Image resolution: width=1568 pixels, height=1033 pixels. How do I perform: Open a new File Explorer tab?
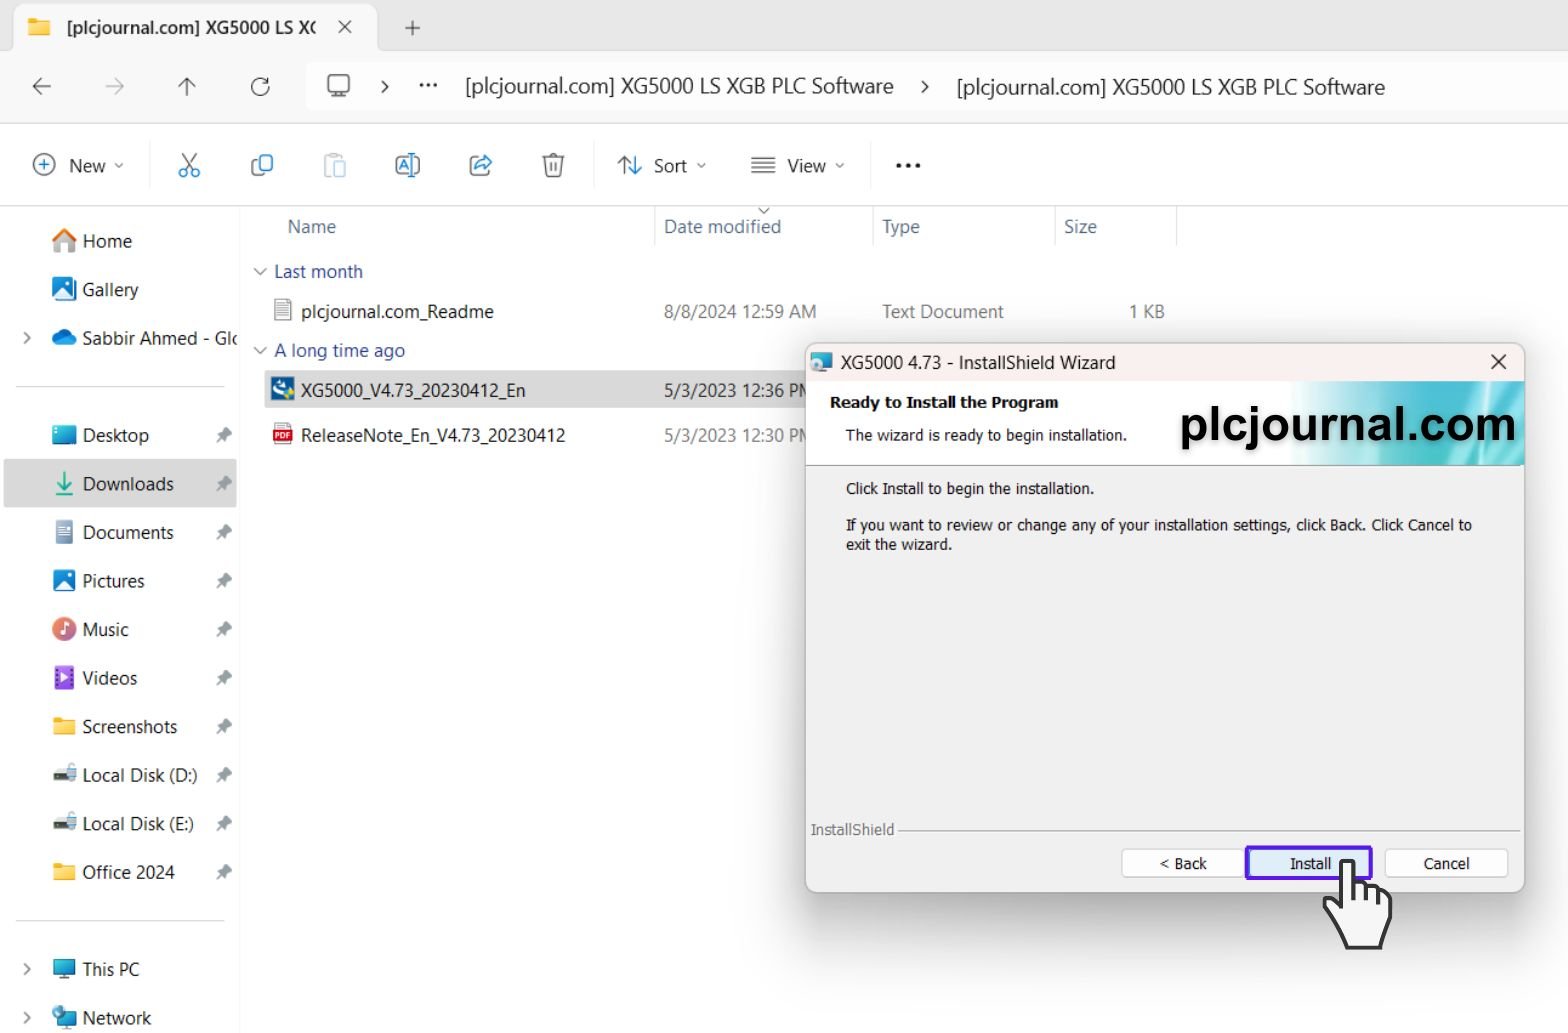(412, 28)
